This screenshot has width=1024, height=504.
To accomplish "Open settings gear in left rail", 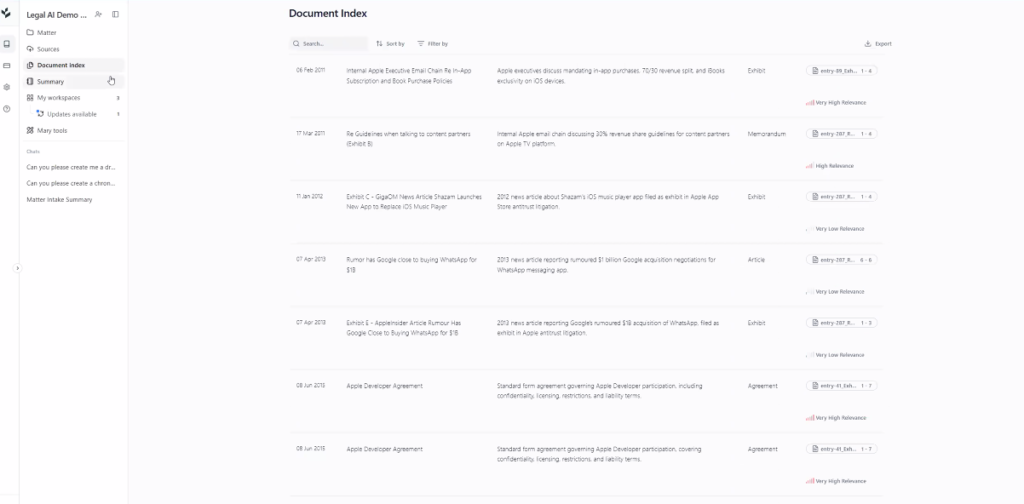I will pyautogui.click(x=7, y=87).
